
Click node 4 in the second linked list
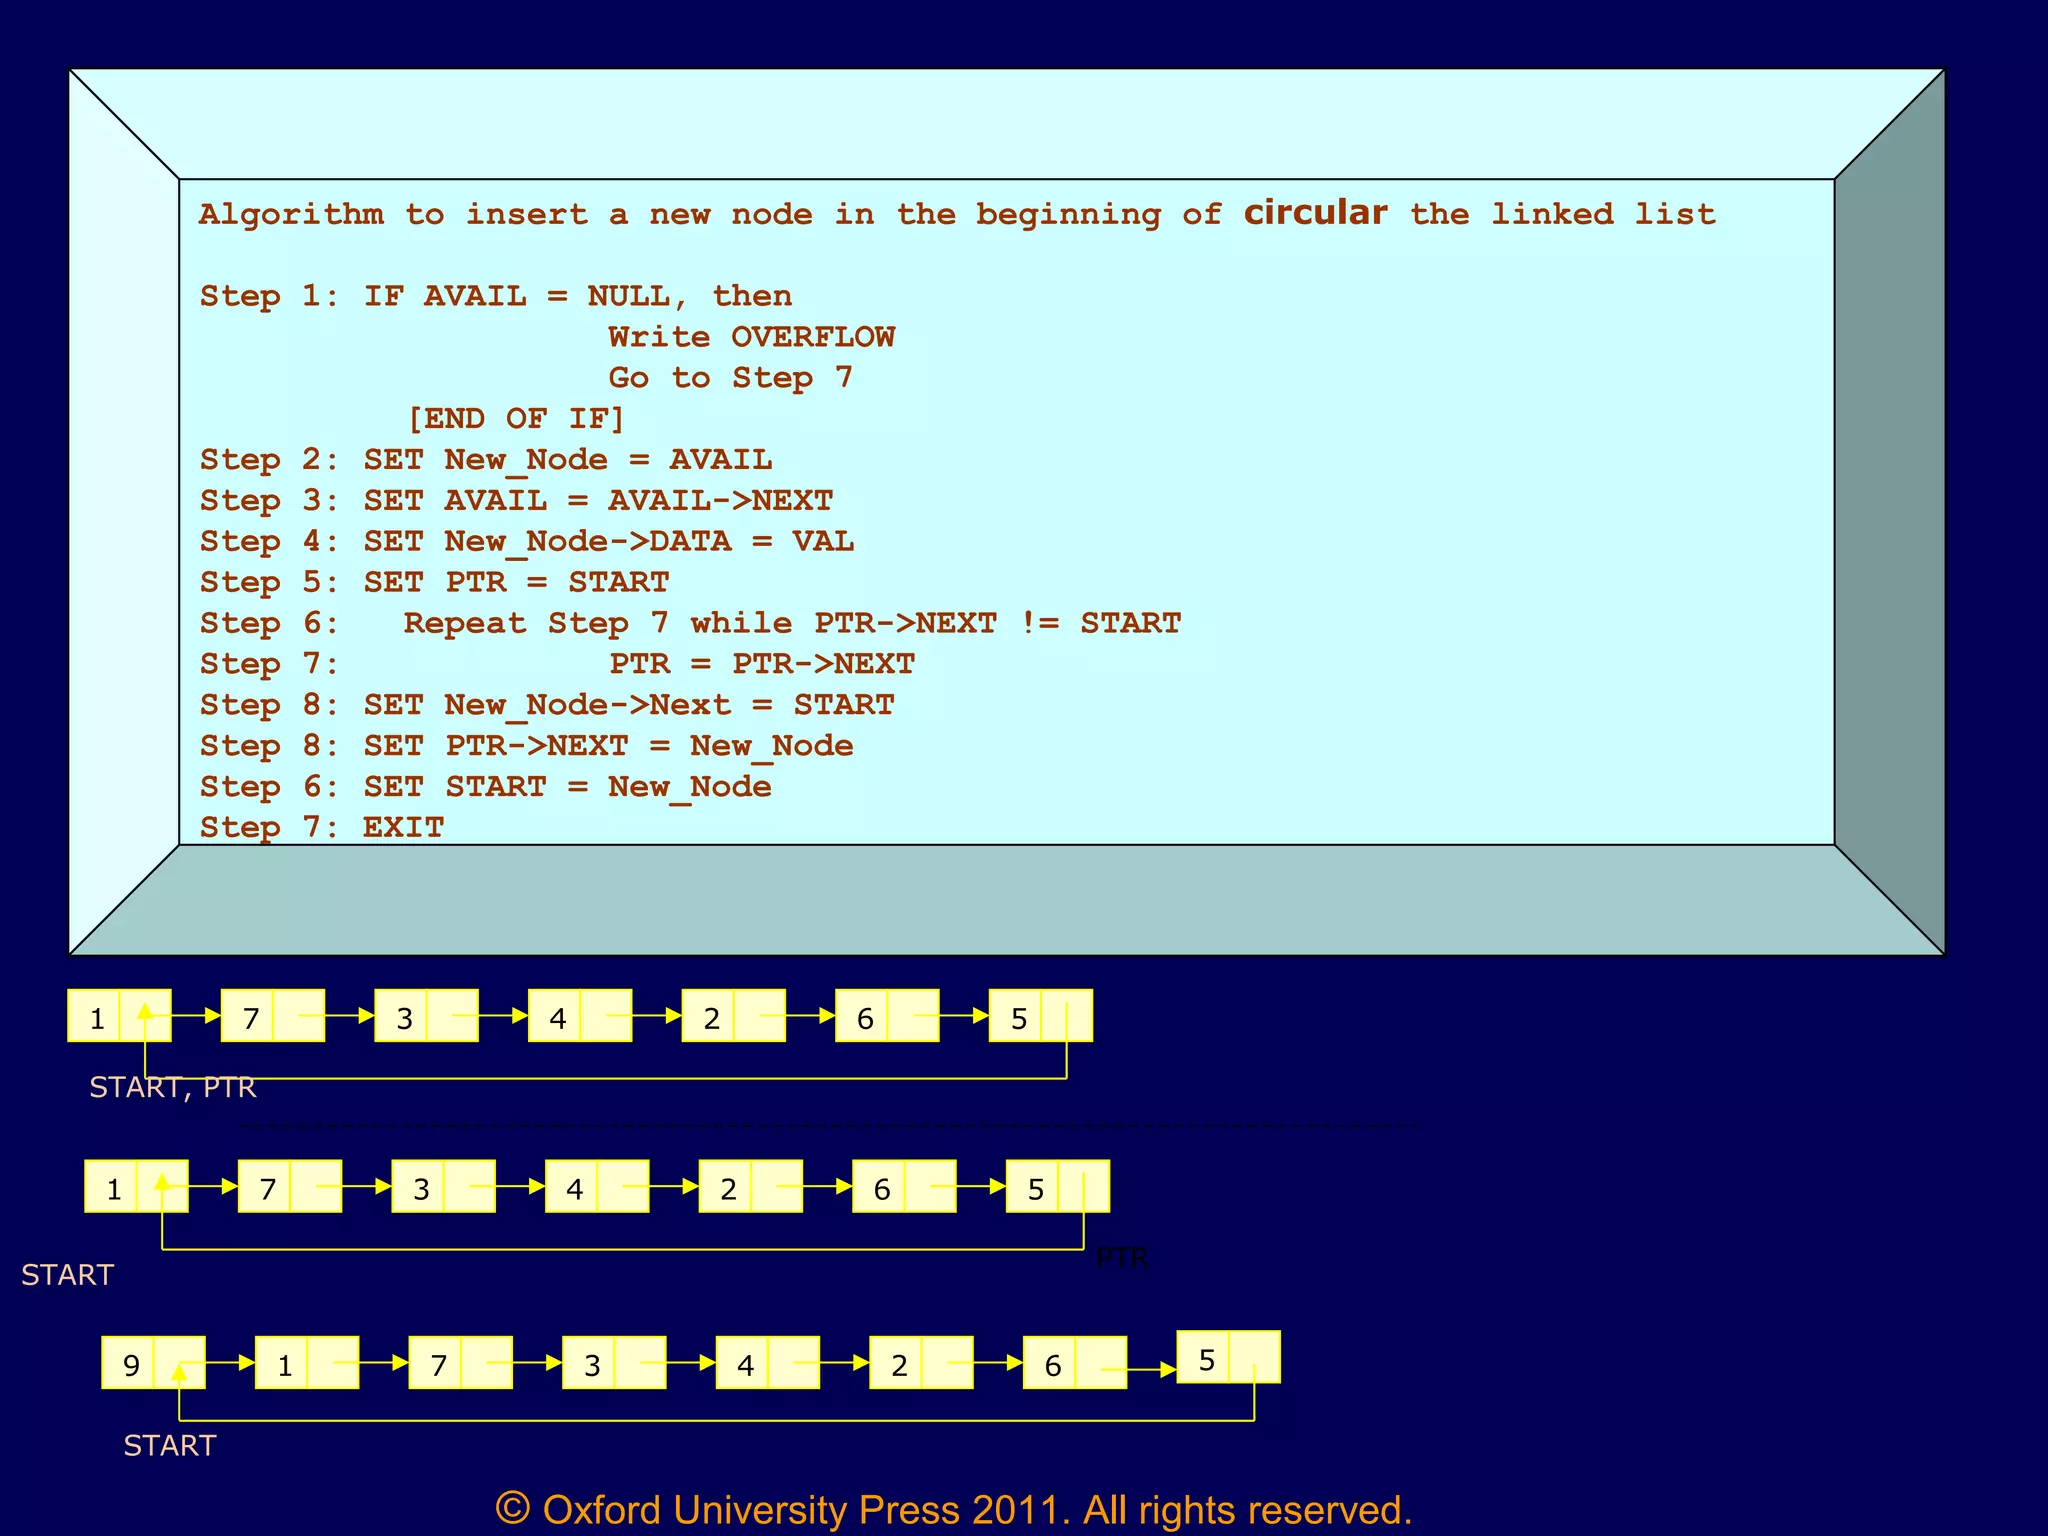574,1188
